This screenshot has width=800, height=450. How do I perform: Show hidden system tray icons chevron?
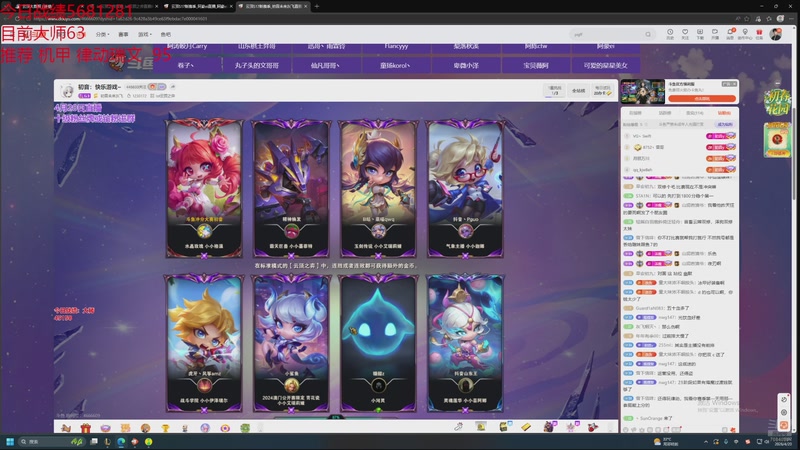coord(706,441)
